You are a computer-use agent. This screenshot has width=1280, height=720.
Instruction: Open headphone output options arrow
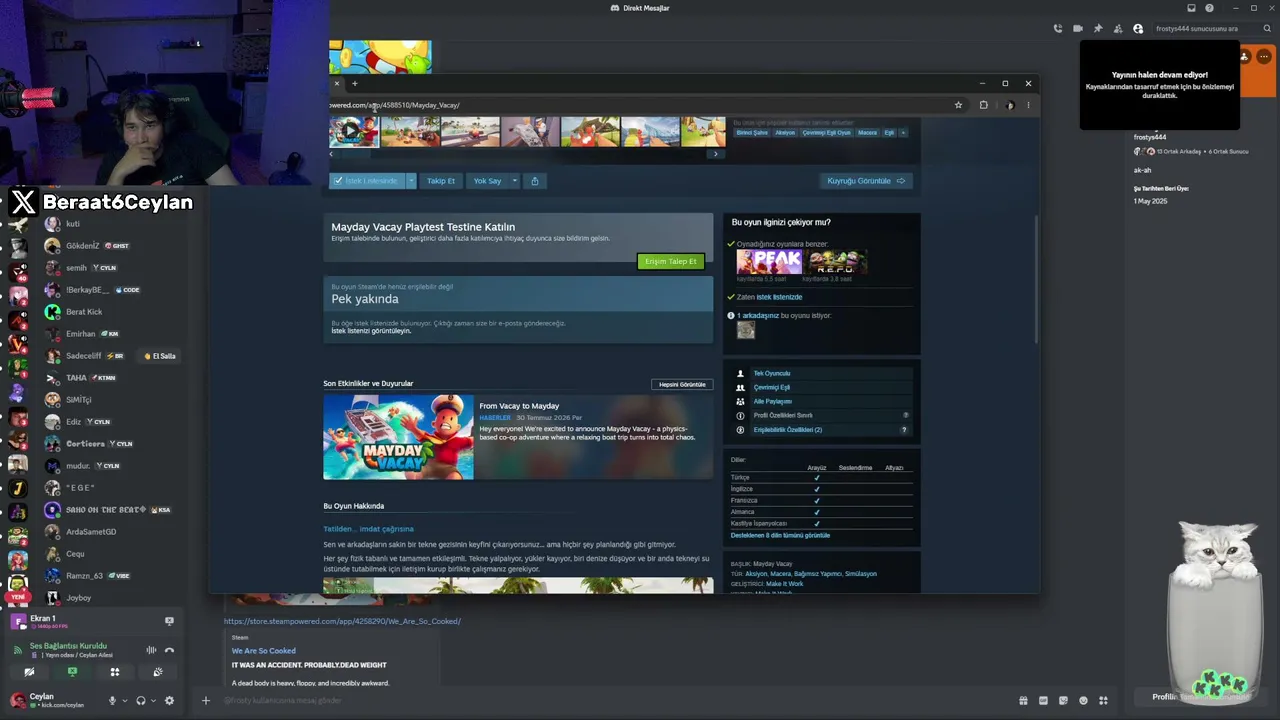[153, 701]
